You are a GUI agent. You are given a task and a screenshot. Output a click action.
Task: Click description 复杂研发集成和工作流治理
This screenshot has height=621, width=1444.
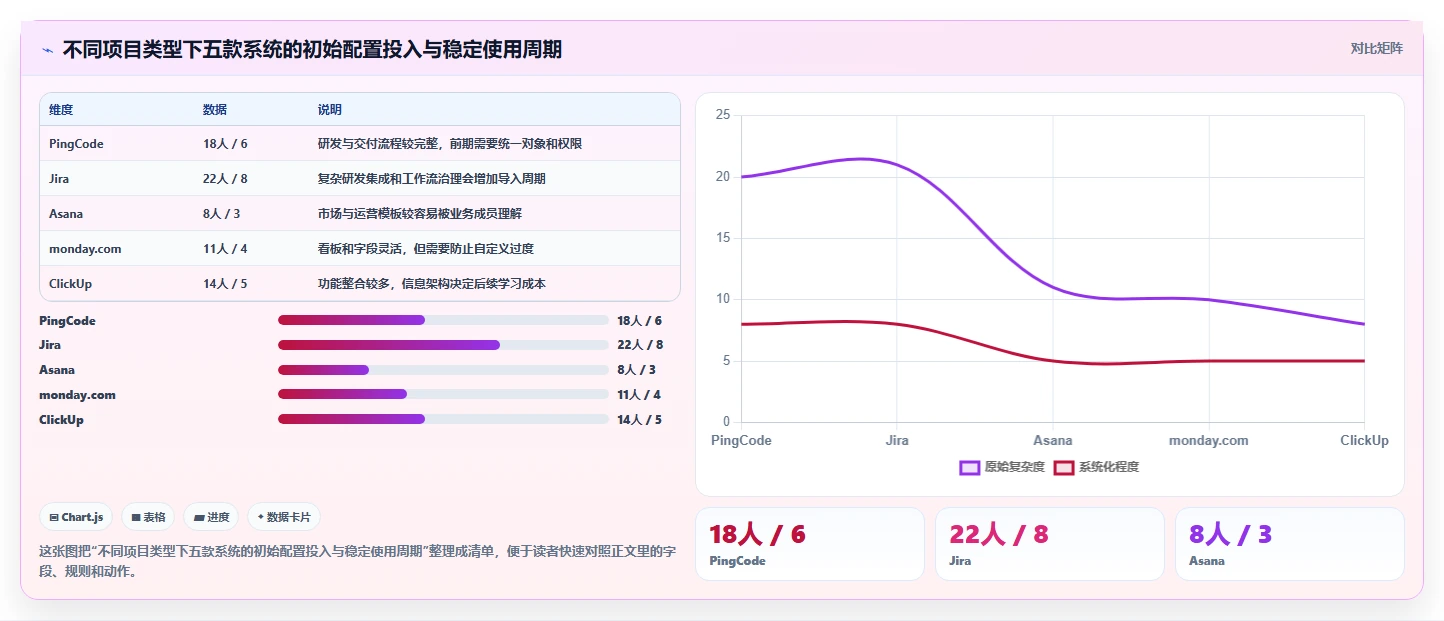click(432, 179)
